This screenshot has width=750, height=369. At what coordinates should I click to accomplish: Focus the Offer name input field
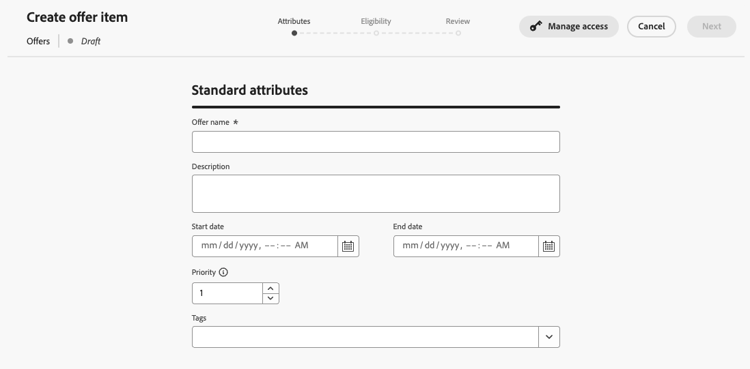(x=376, y=142)
